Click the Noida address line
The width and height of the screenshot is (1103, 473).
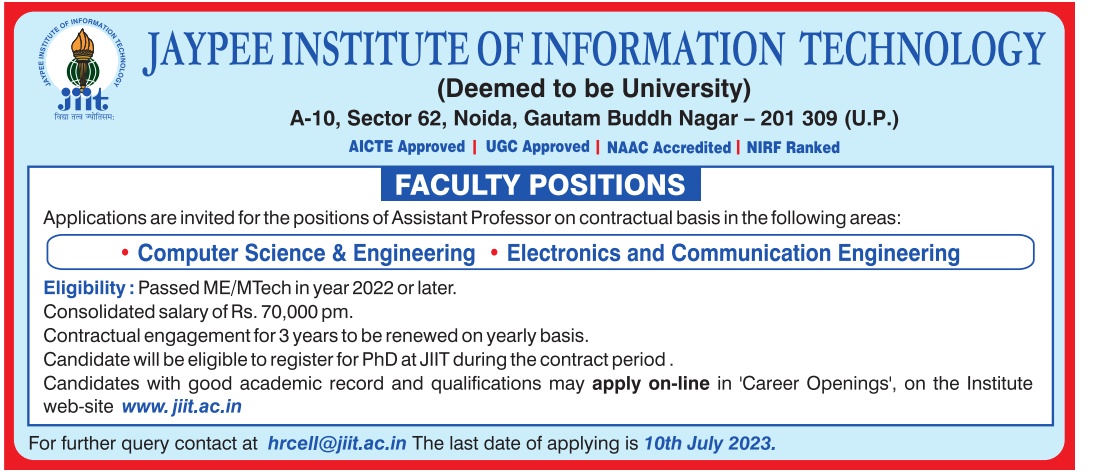pyautogui.click(x=594, y=118)
